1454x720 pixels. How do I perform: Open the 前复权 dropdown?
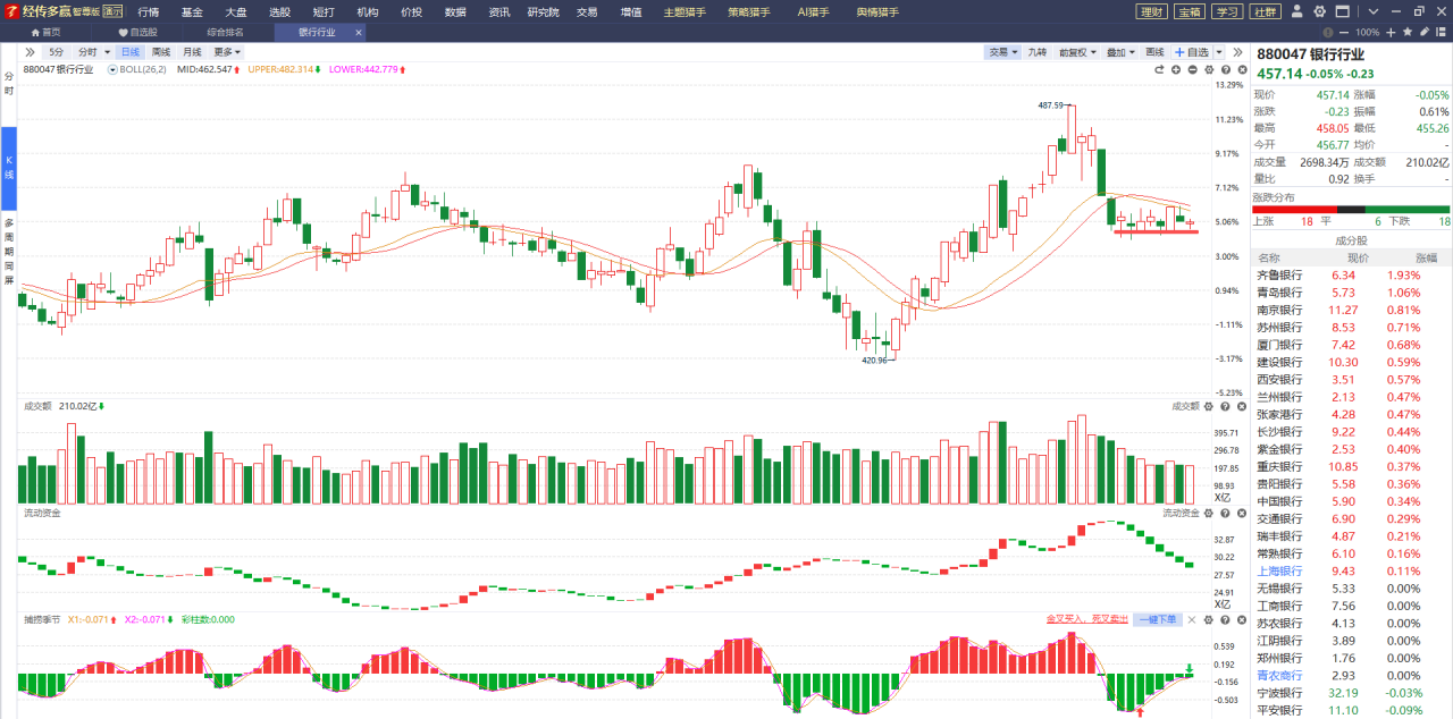(1078, 52)
